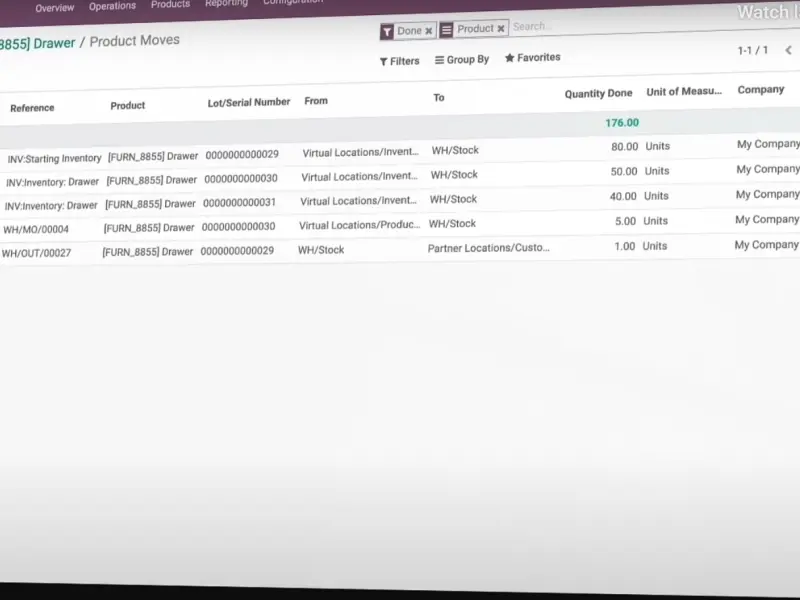Open the Overview menu

[55, 7]
